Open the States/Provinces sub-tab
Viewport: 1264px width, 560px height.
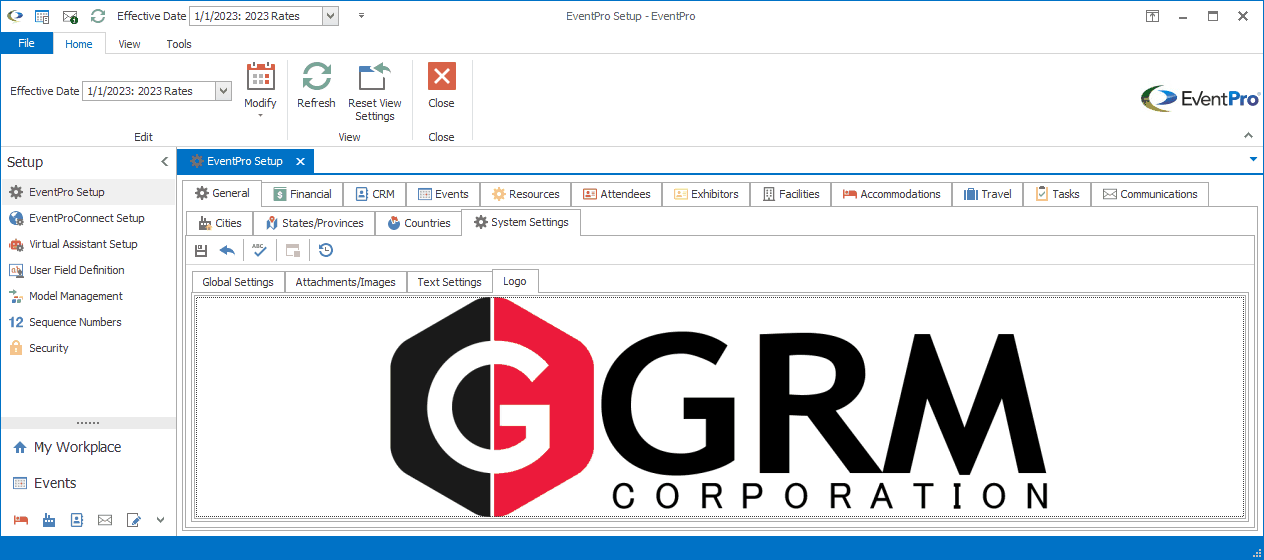pos(314,223)
